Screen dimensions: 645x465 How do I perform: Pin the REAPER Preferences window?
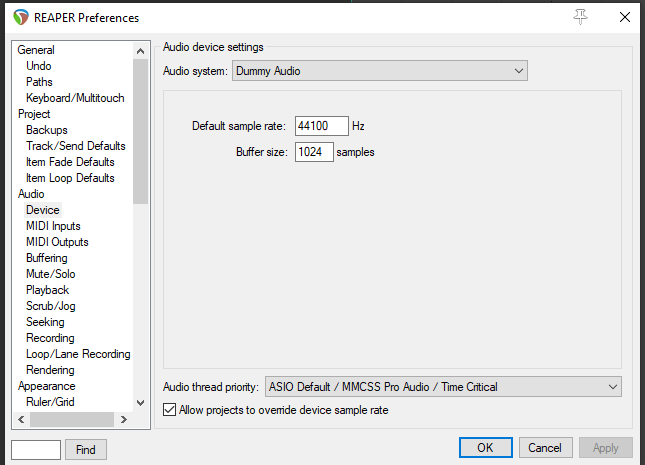pyautogui.click(x=579, y=17)
